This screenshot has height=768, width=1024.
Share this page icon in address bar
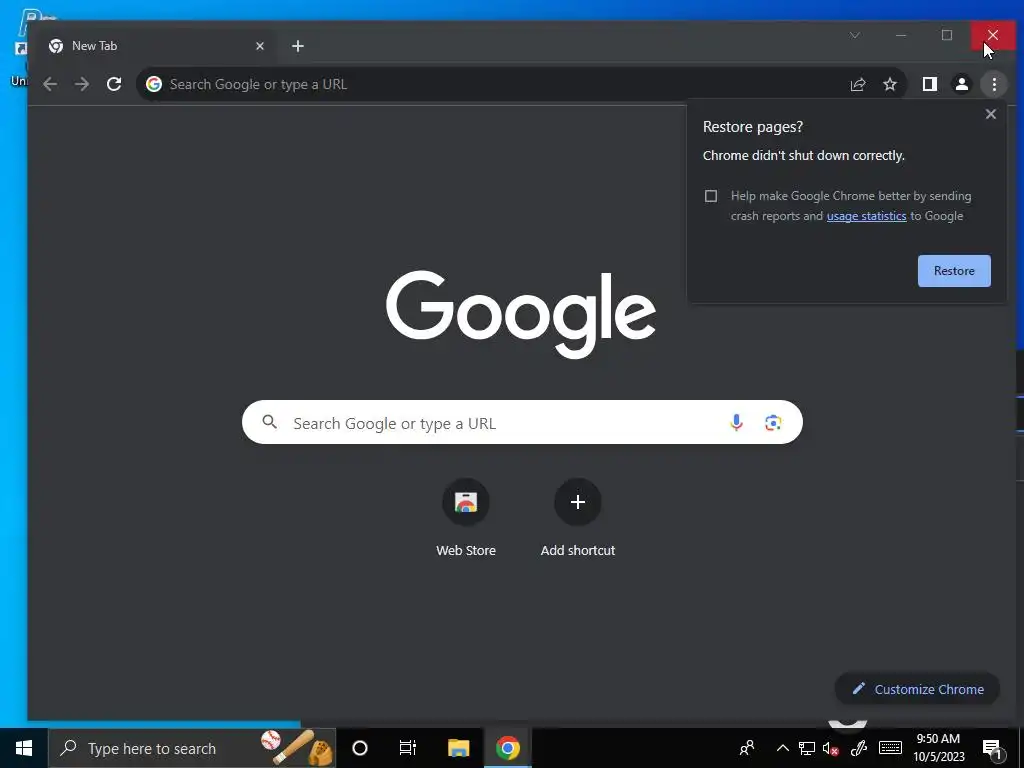pos(857,84)
